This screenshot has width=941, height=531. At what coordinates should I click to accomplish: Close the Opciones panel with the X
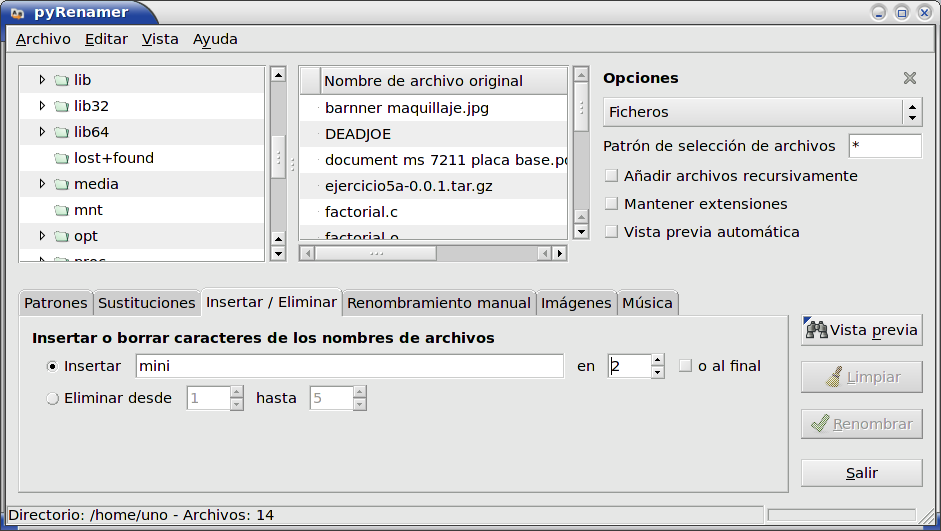(x=910, y=78)
